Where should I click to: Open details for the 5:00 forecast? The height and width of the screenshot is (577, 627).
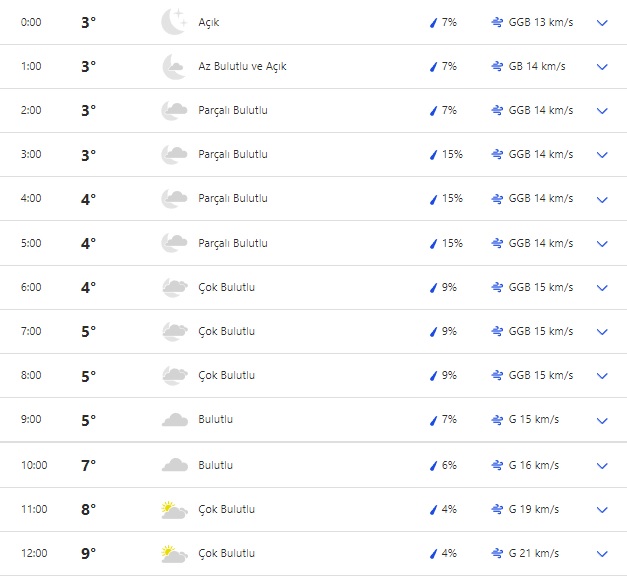click(x=601, y=243)
